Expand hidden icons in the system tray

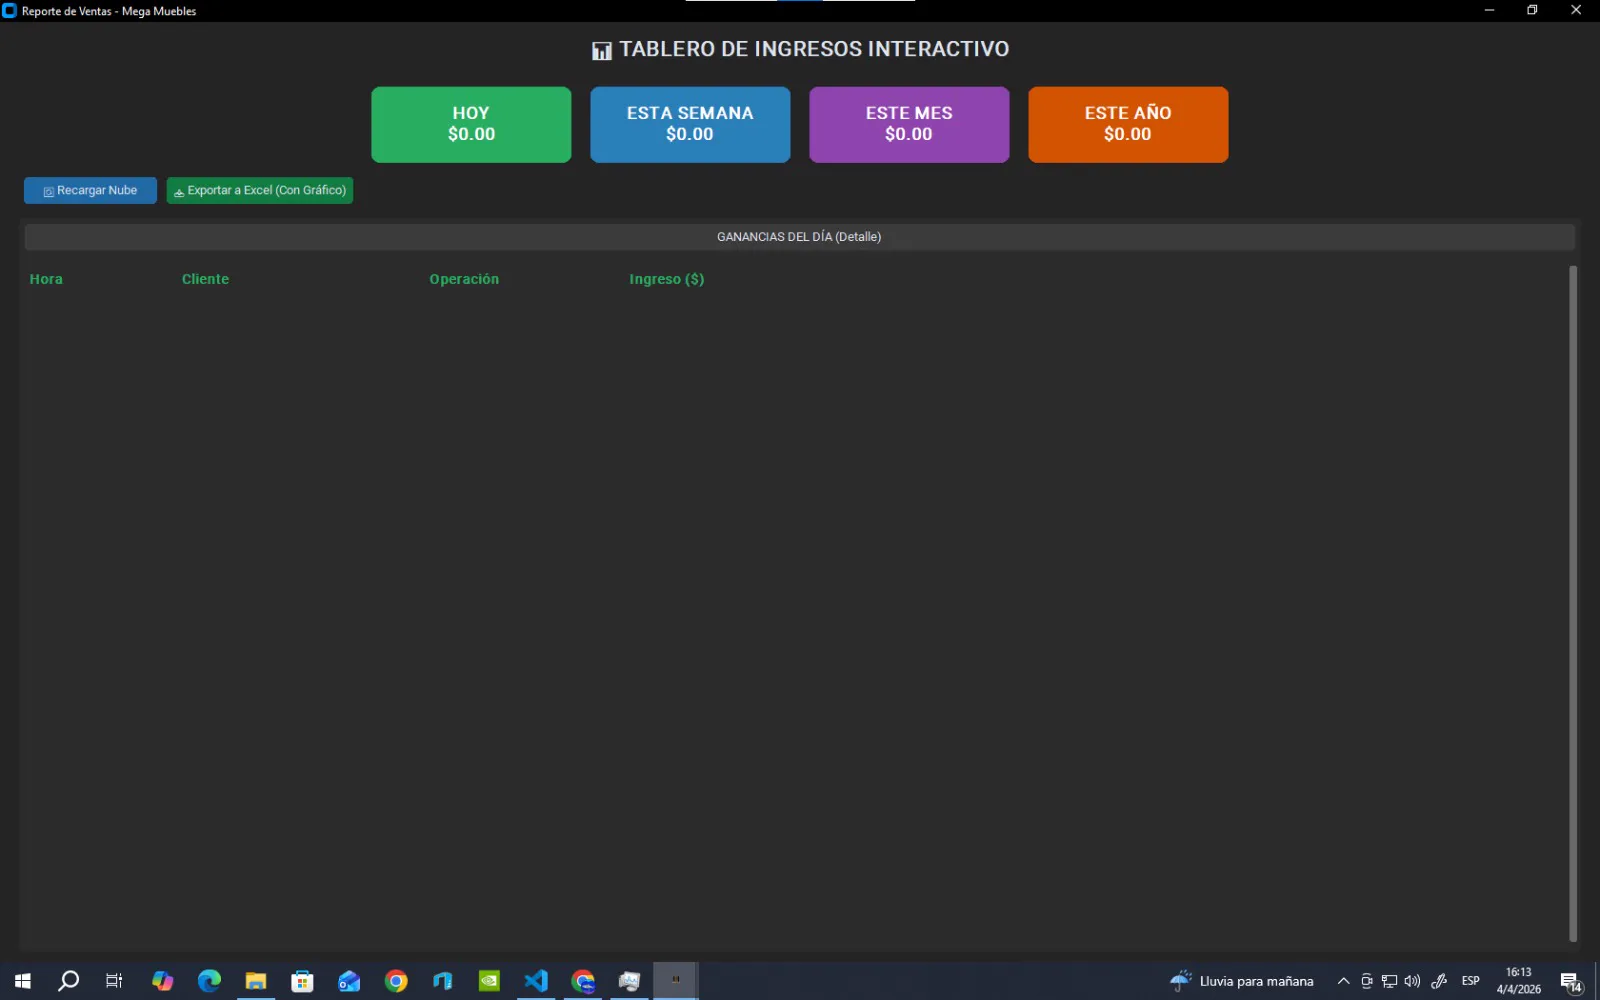pyautogui.click(x=1344, y=981)
